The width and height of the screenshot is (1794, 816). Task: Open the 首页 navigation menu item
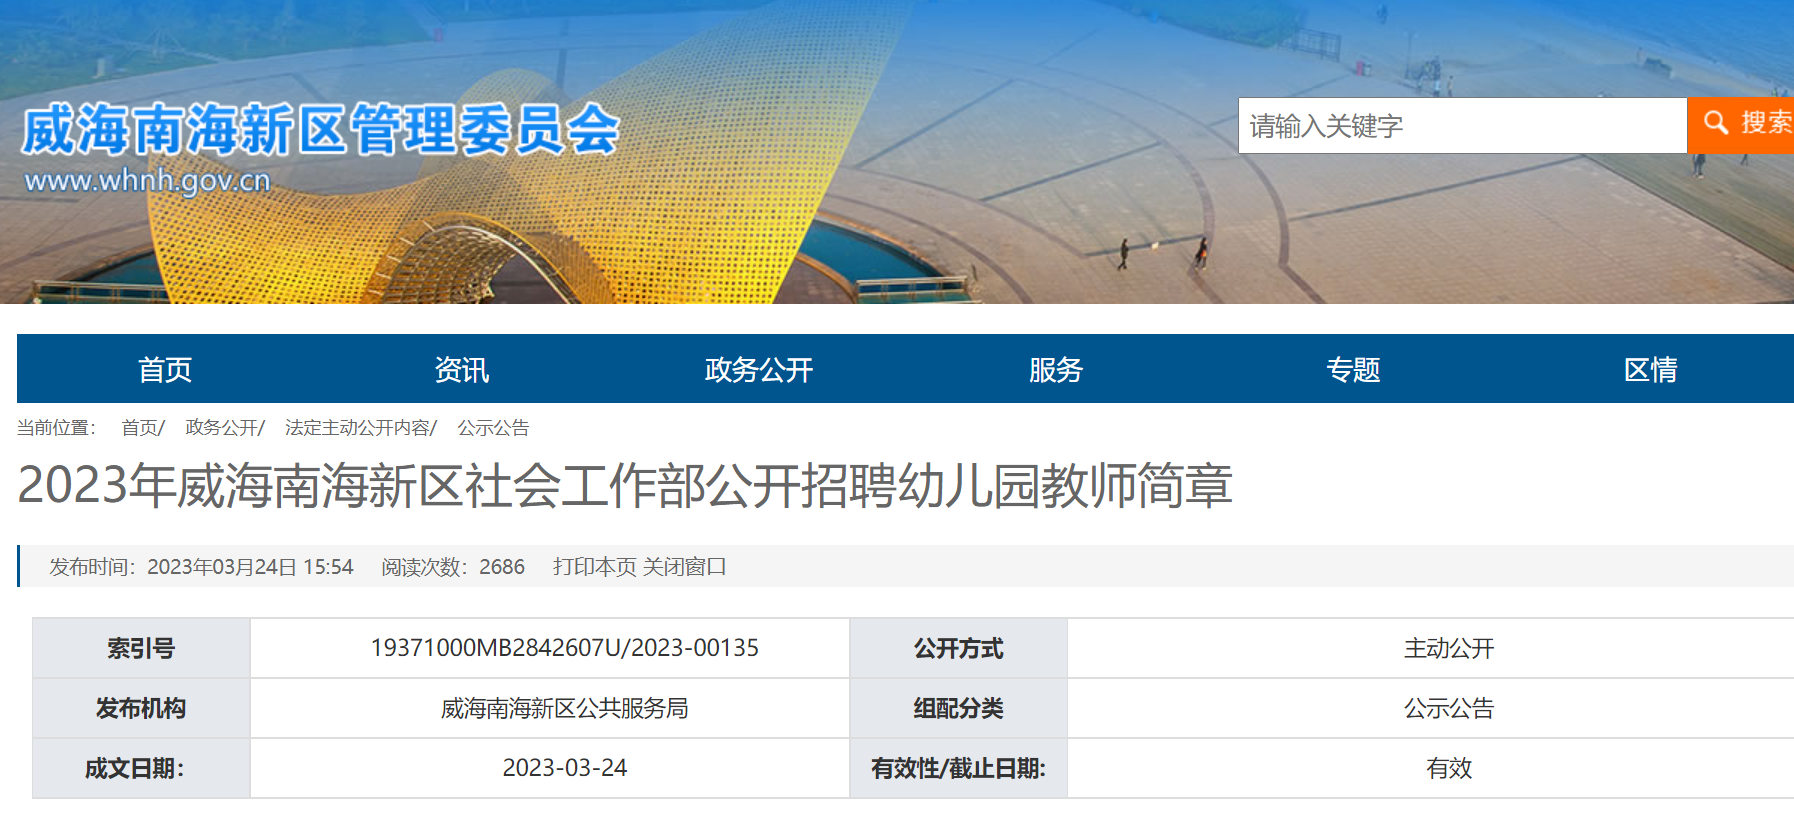165,370
